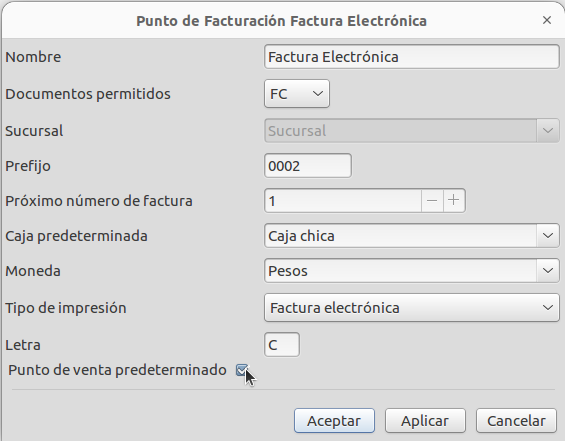The image size is (565, 441).
Task: Click the Cancelar button
Action: pyautogui.click(x=516, y=420)
